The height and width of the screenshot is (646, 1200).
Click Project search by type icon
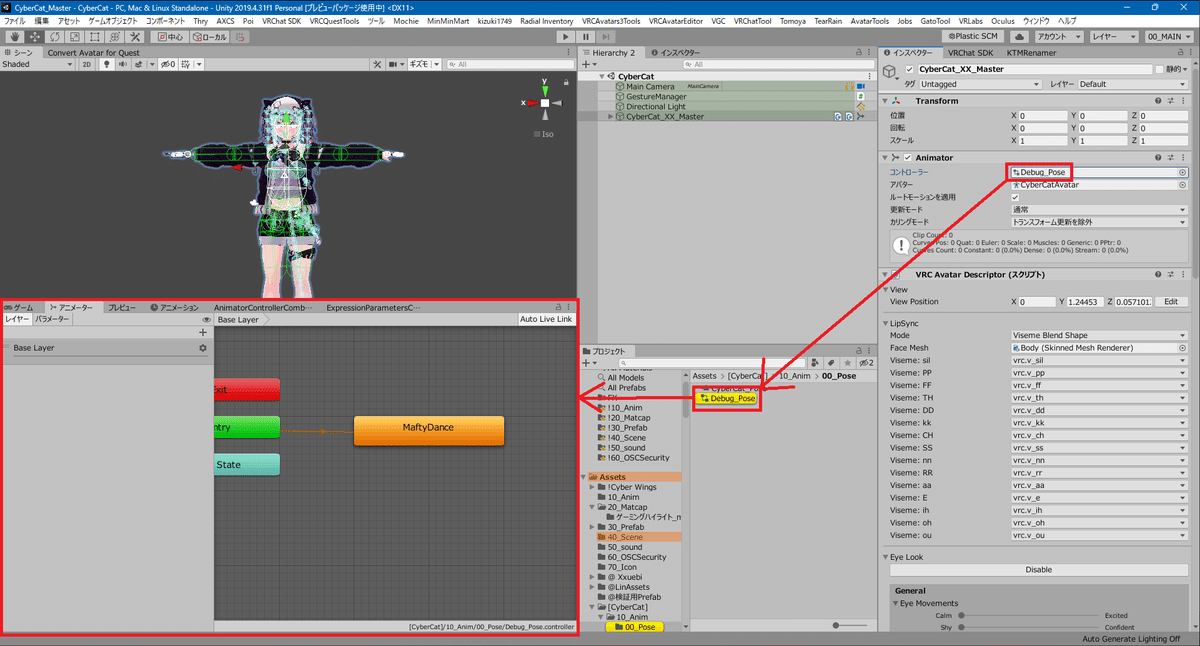(x=817, y=363)
